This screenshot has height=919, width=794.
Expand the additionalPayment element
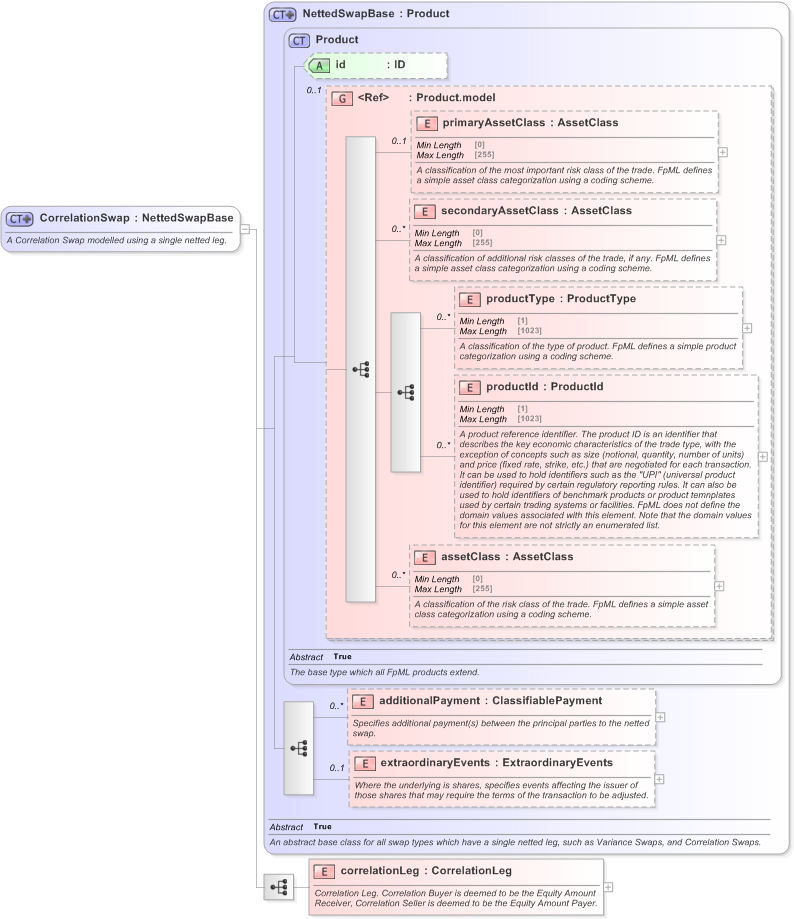point(660,717)
